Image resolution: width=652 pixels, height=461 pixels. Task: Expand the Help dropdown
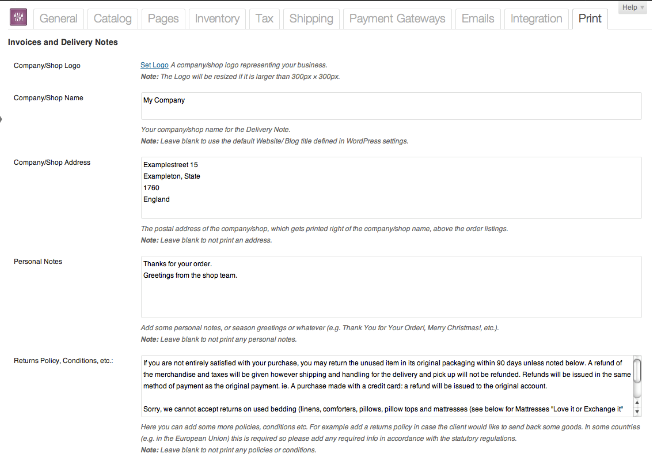632,7
